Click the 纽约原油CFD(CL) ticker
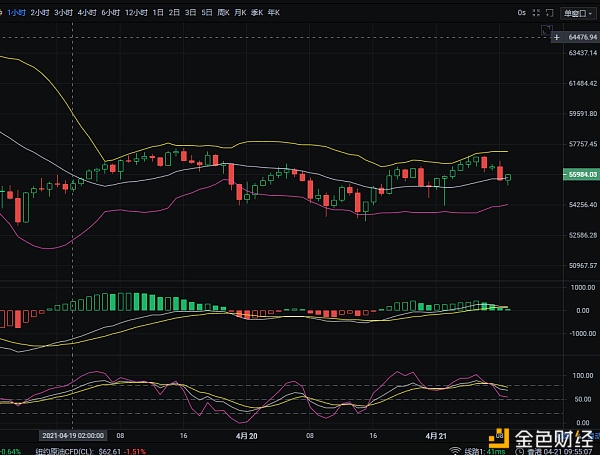Viewport: 600px width, 455px height. [x=64, y=452]
